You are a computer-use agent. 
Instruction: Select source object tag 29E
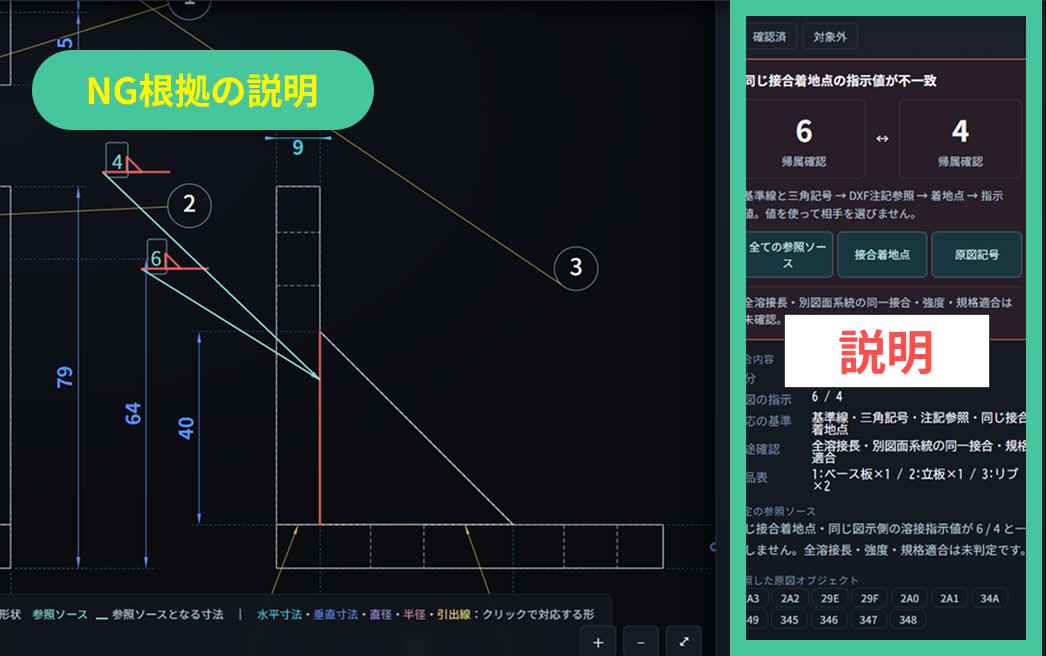[x=830, y=599]
